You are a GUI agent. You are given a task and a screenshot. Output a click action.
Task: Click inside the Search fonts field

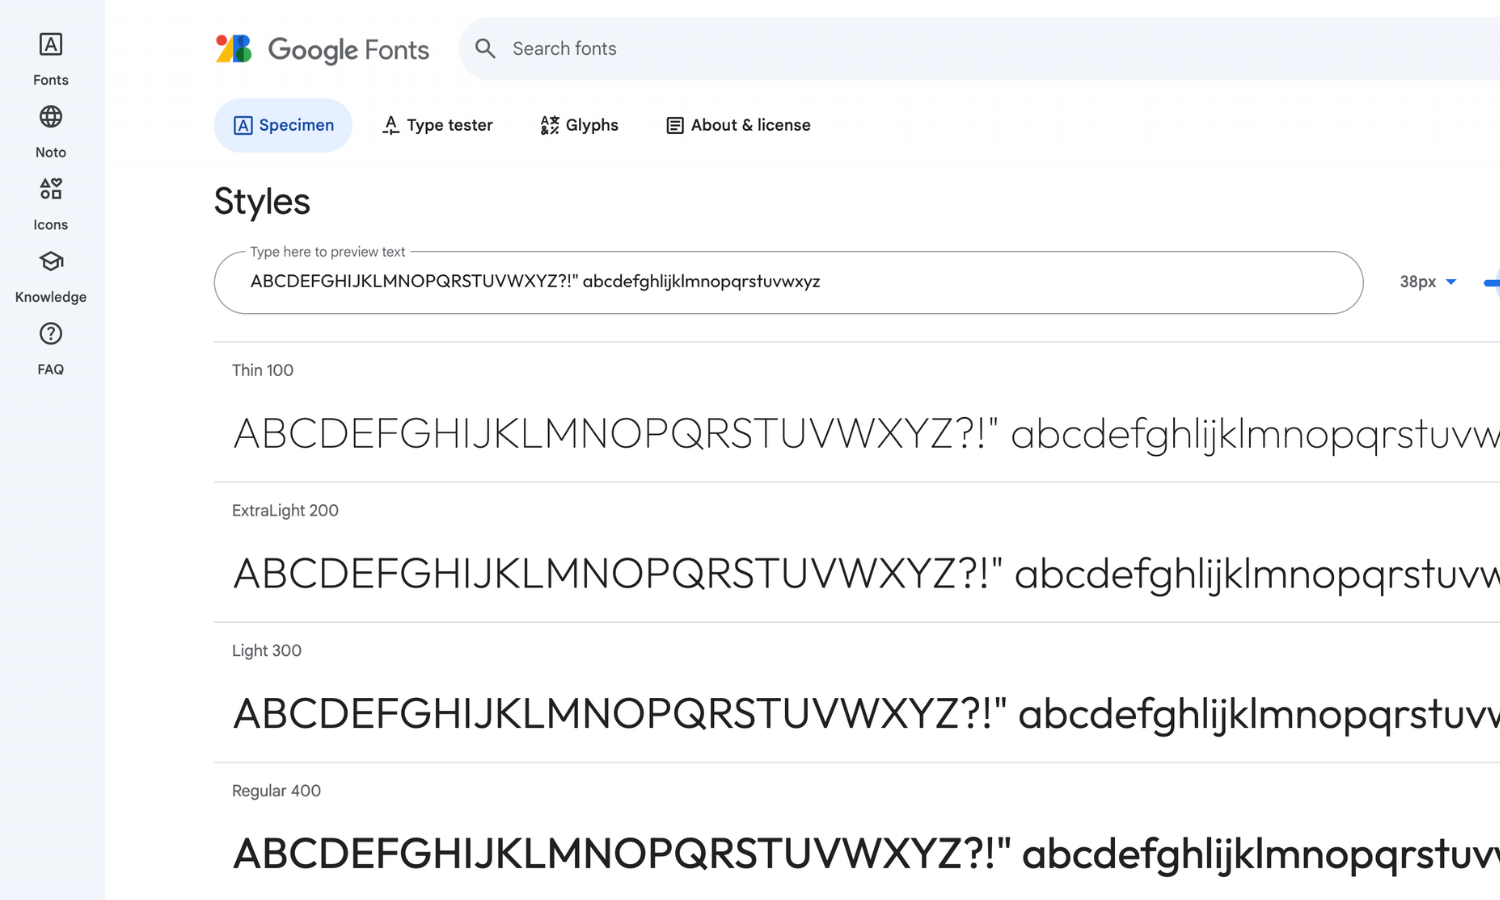click(700, 48)
